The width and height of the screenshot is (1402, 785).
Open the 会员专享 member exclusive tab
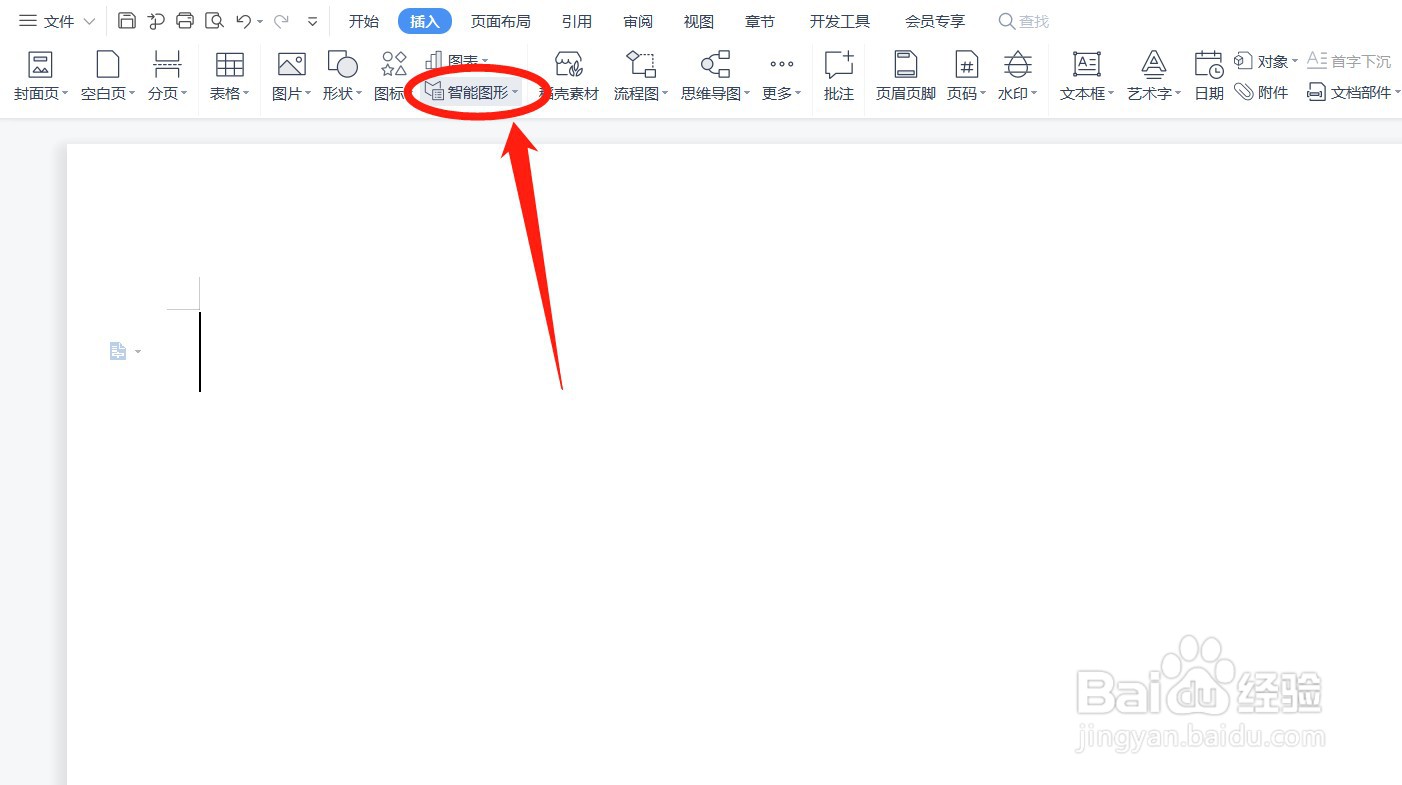click(x=935, y=21)
